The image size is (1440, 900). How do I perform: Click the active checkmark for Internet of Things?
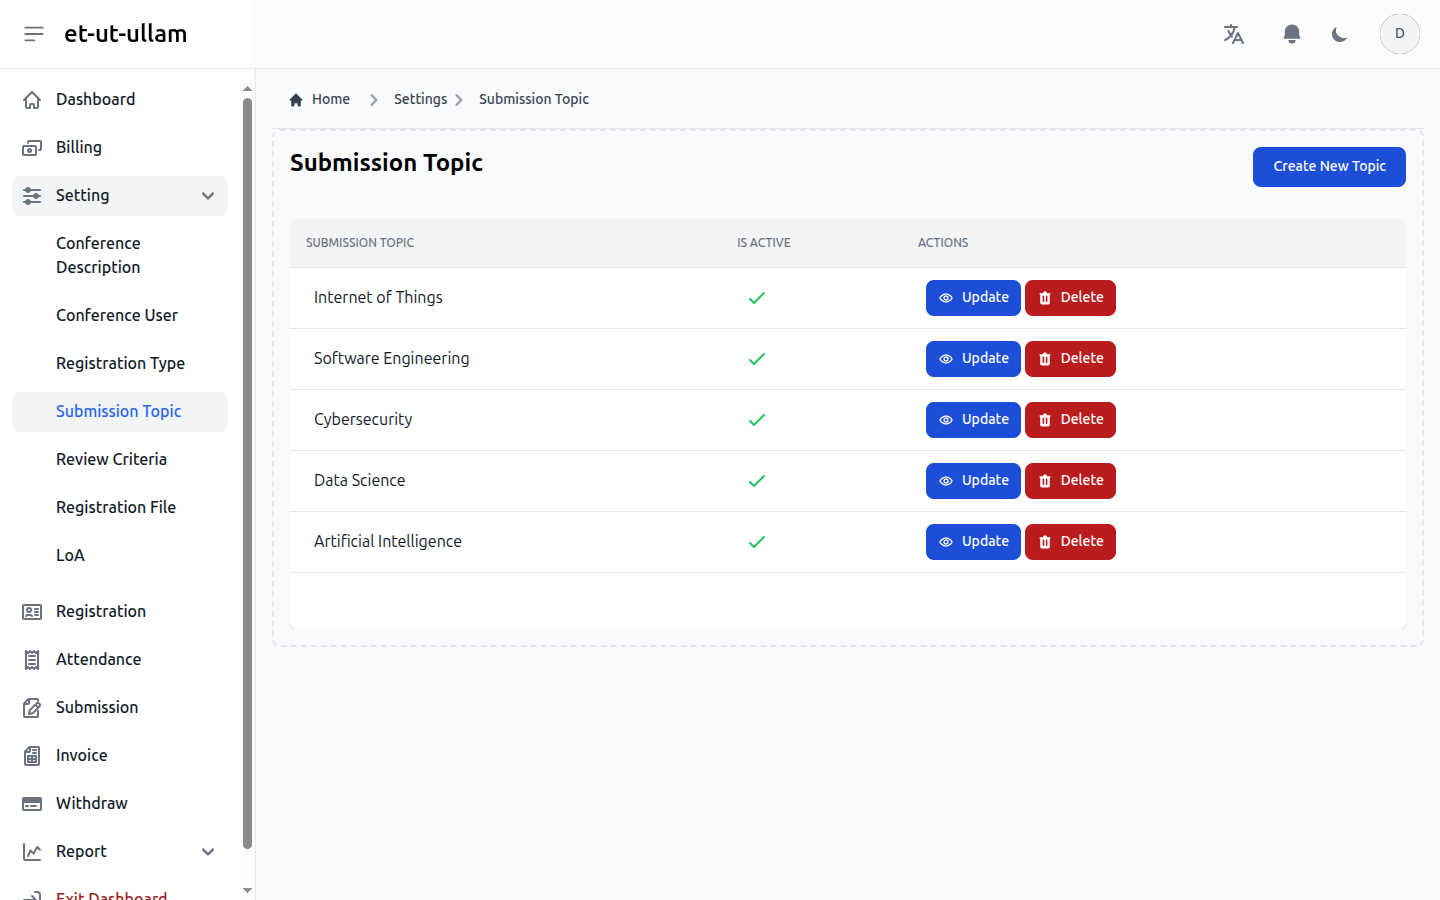tap(757, 298)
